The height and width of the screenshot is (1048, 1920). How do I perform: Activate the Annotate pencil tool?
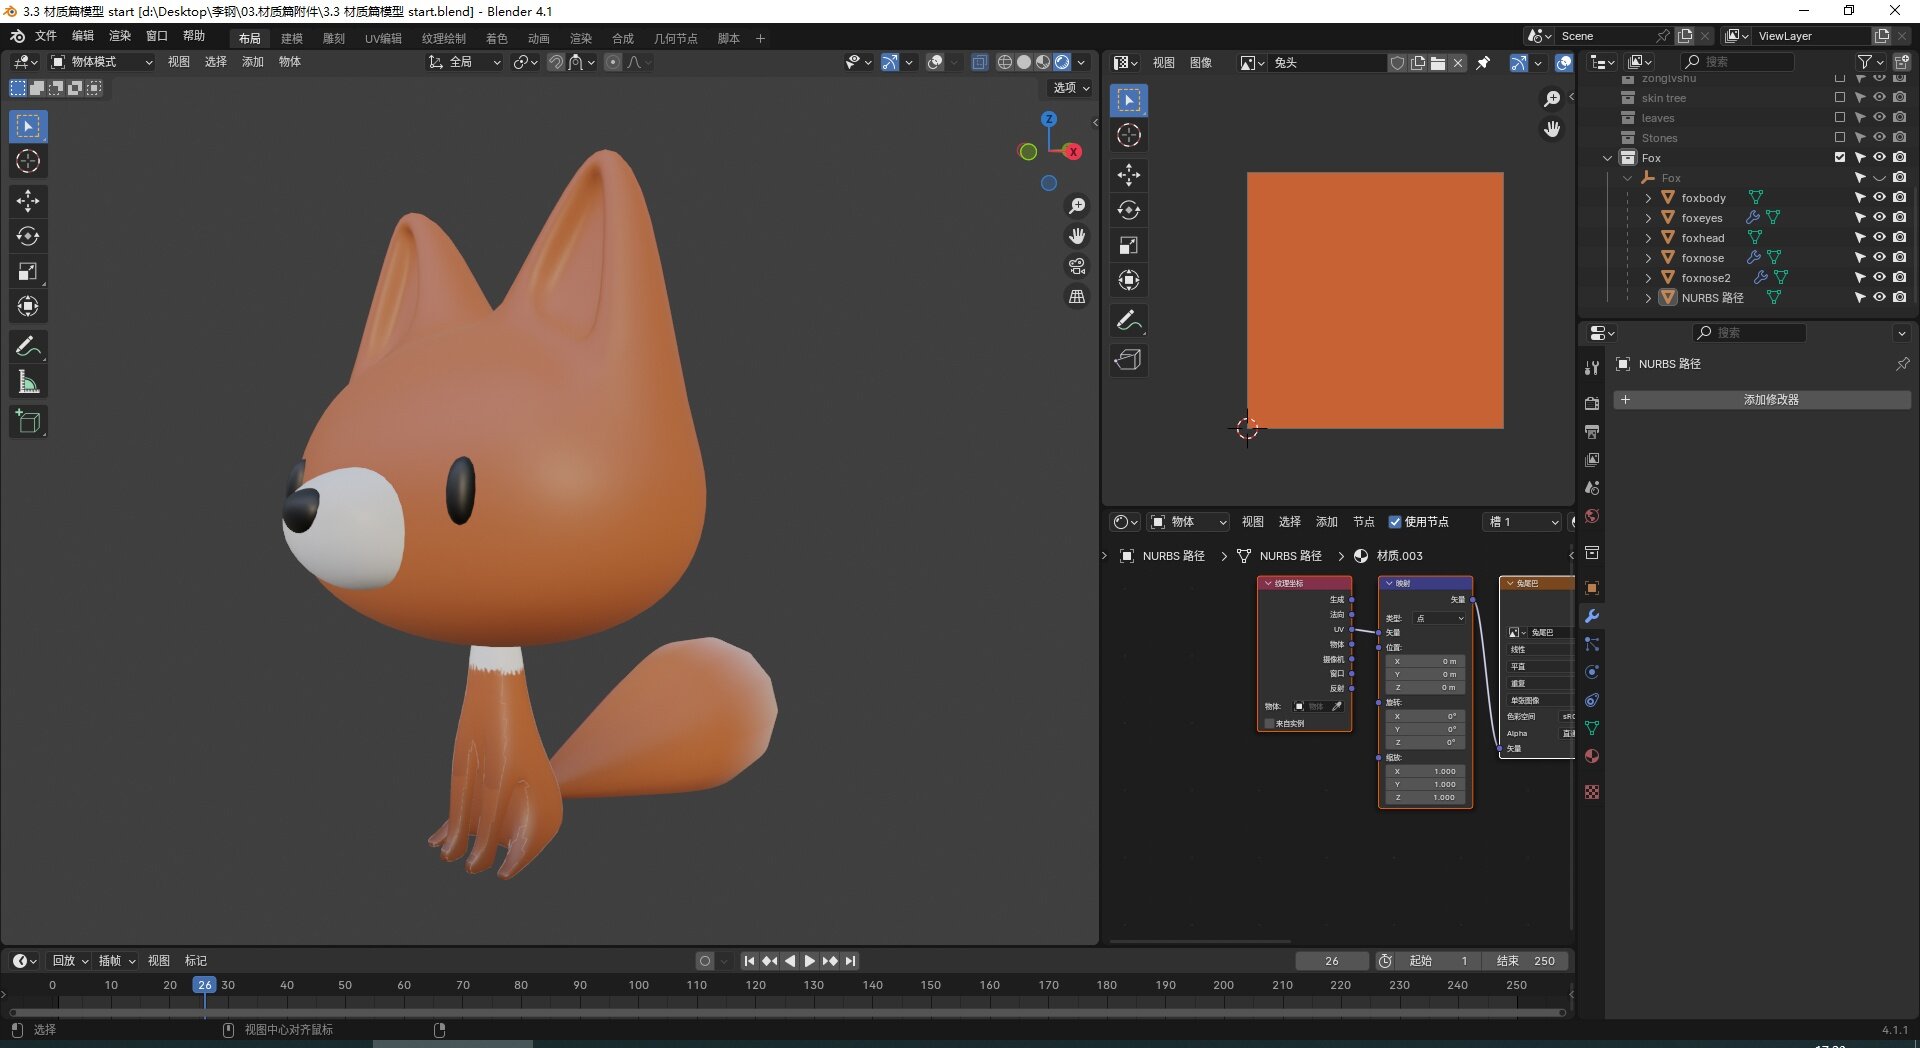pyautogui.click(x=28, y=347)
